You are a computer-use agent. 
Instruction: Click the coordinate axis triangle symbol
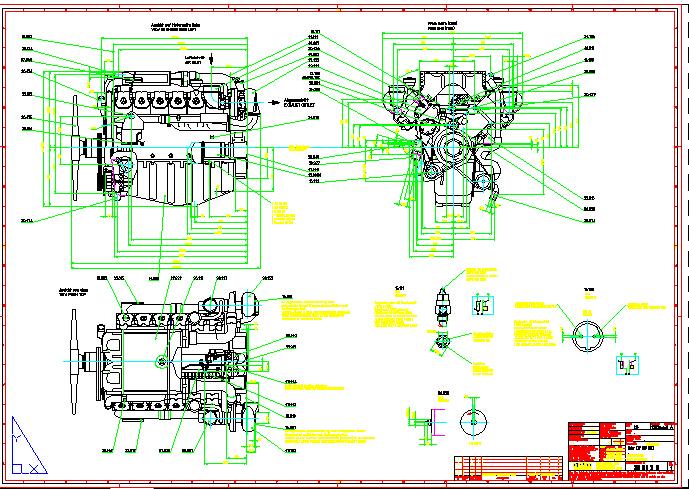27,447
